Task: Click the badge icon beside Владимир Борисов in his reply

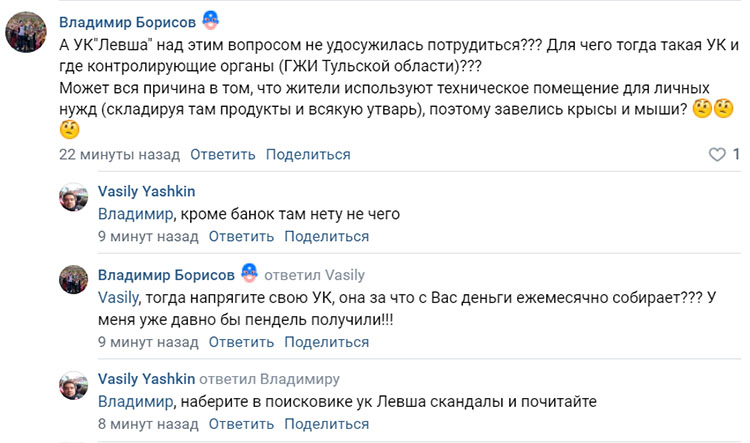Action: pyautogui.click(x=250, y=274)
